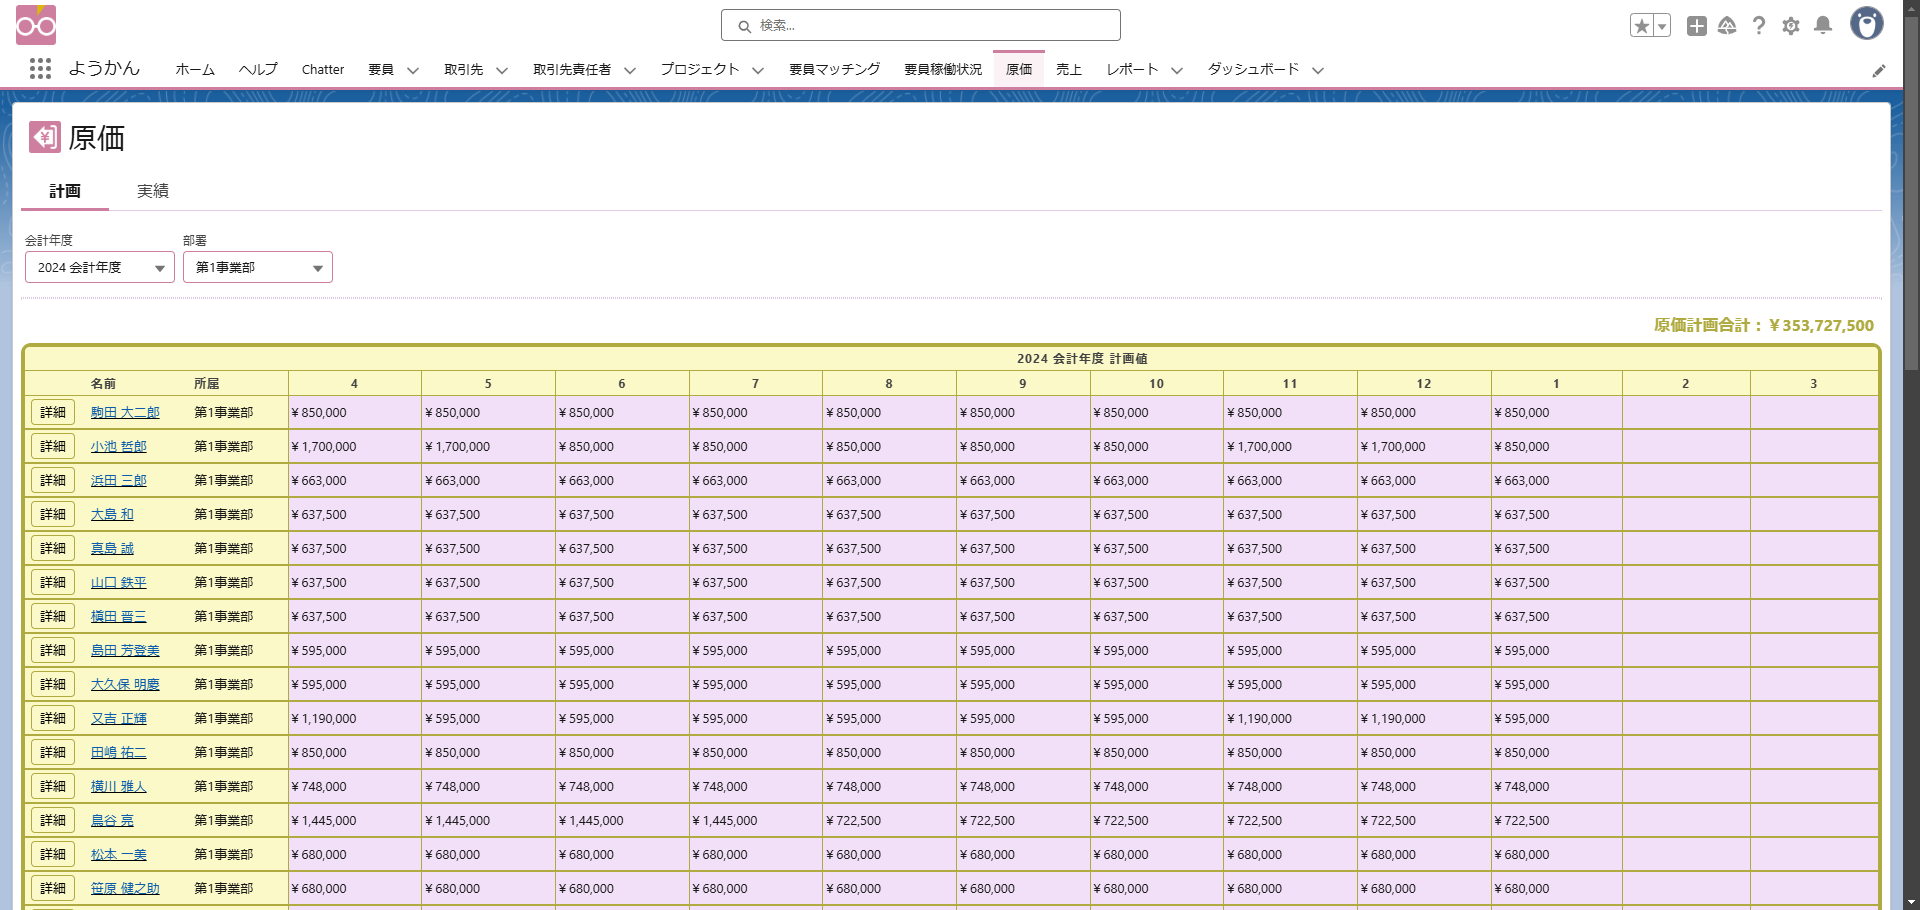Open the 小池 哲郎 name link
Viewport: 1920px width, 910px height.
[x=119, y=446]
